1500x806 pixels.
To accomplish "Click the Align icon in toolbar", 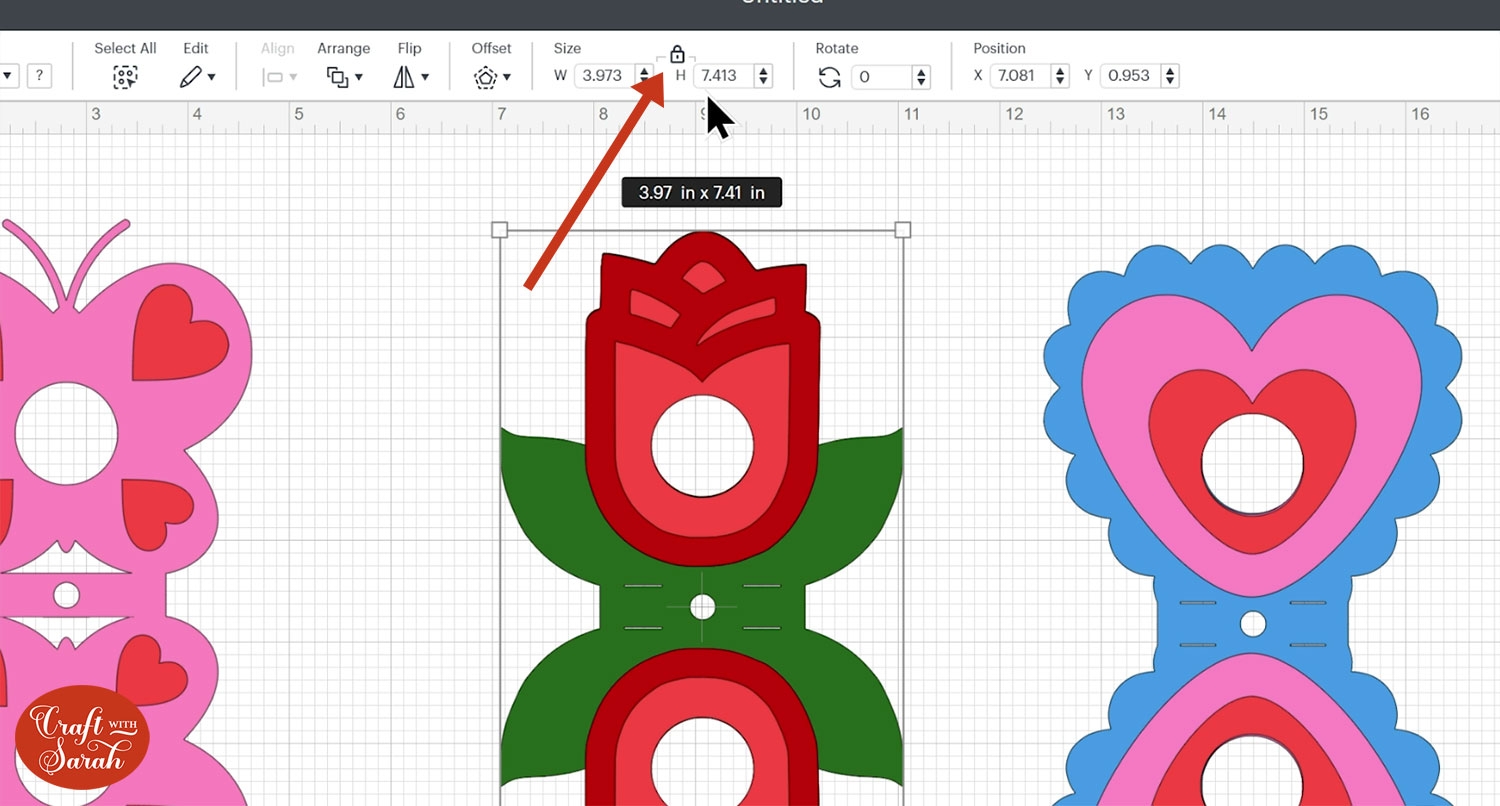I will pyautogui.click(x=273, y=75).
